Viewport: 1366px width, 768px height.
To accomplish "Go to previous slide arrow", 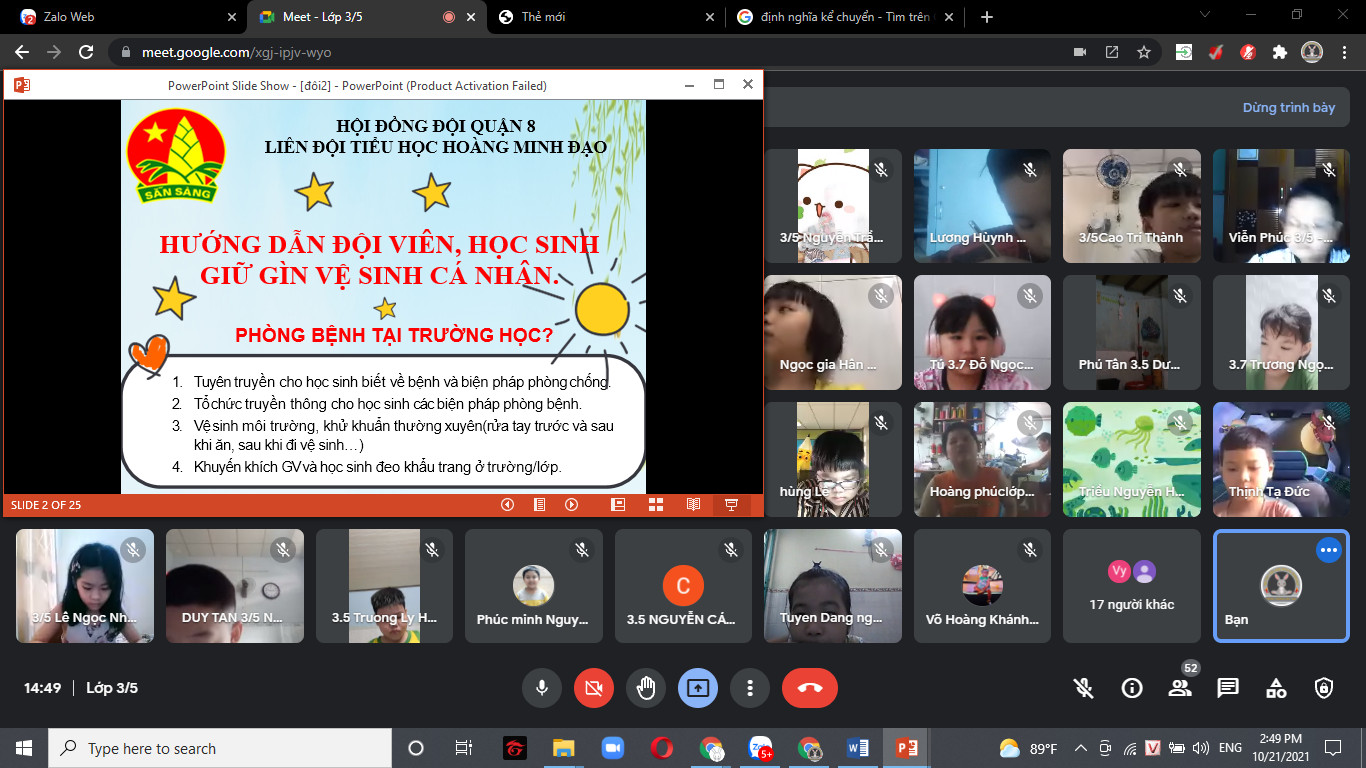I will [507, 505].
